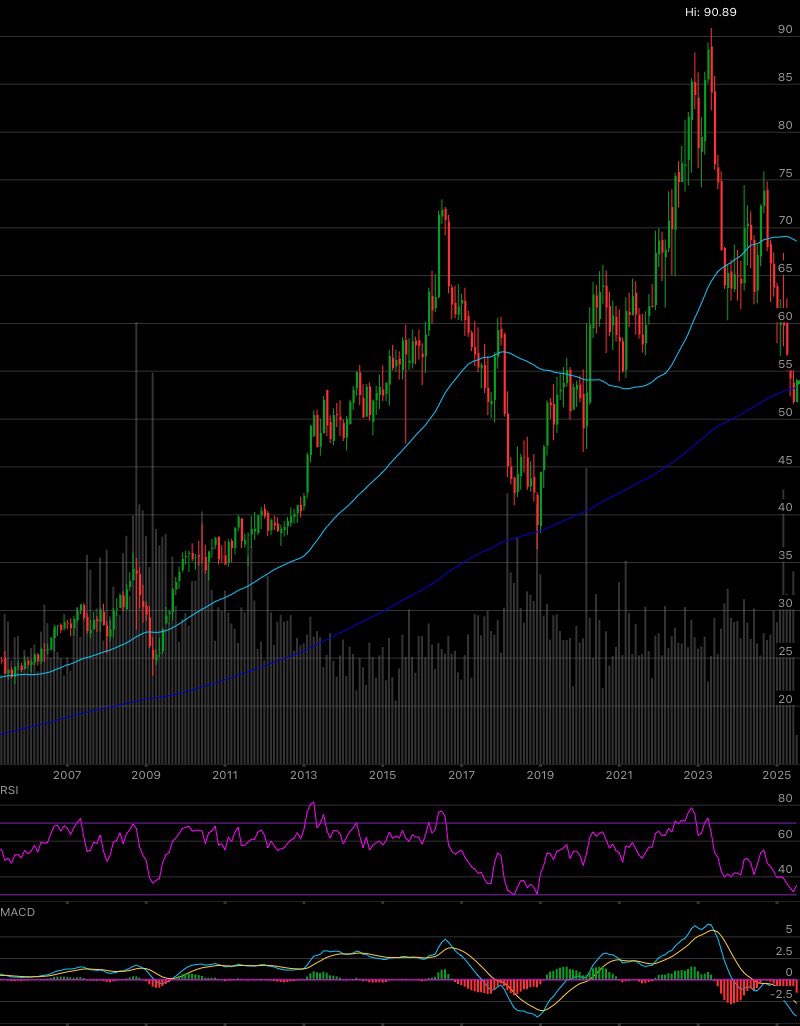Click the 5 level label in MACD panel
800x1026 pixels.
click(789, 929)
